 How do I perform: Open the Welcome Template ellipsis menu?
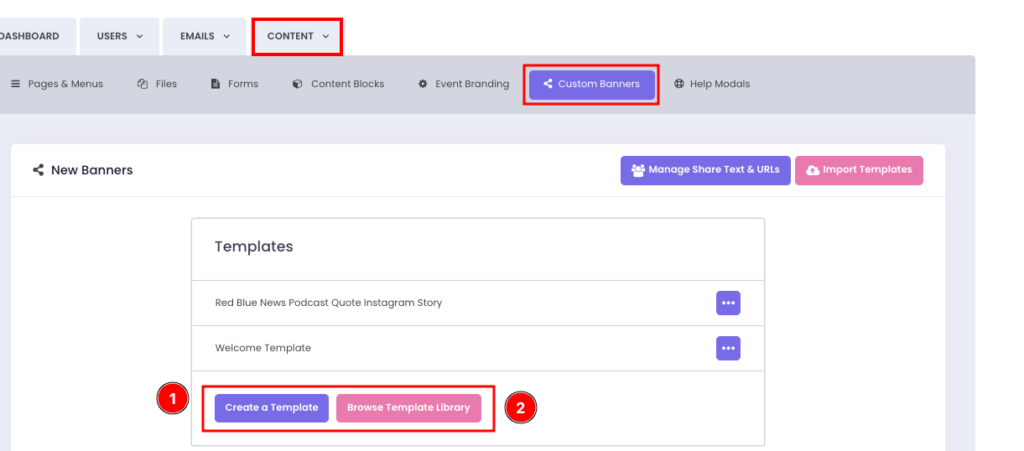pyautogui.click(x=728, y=348)
